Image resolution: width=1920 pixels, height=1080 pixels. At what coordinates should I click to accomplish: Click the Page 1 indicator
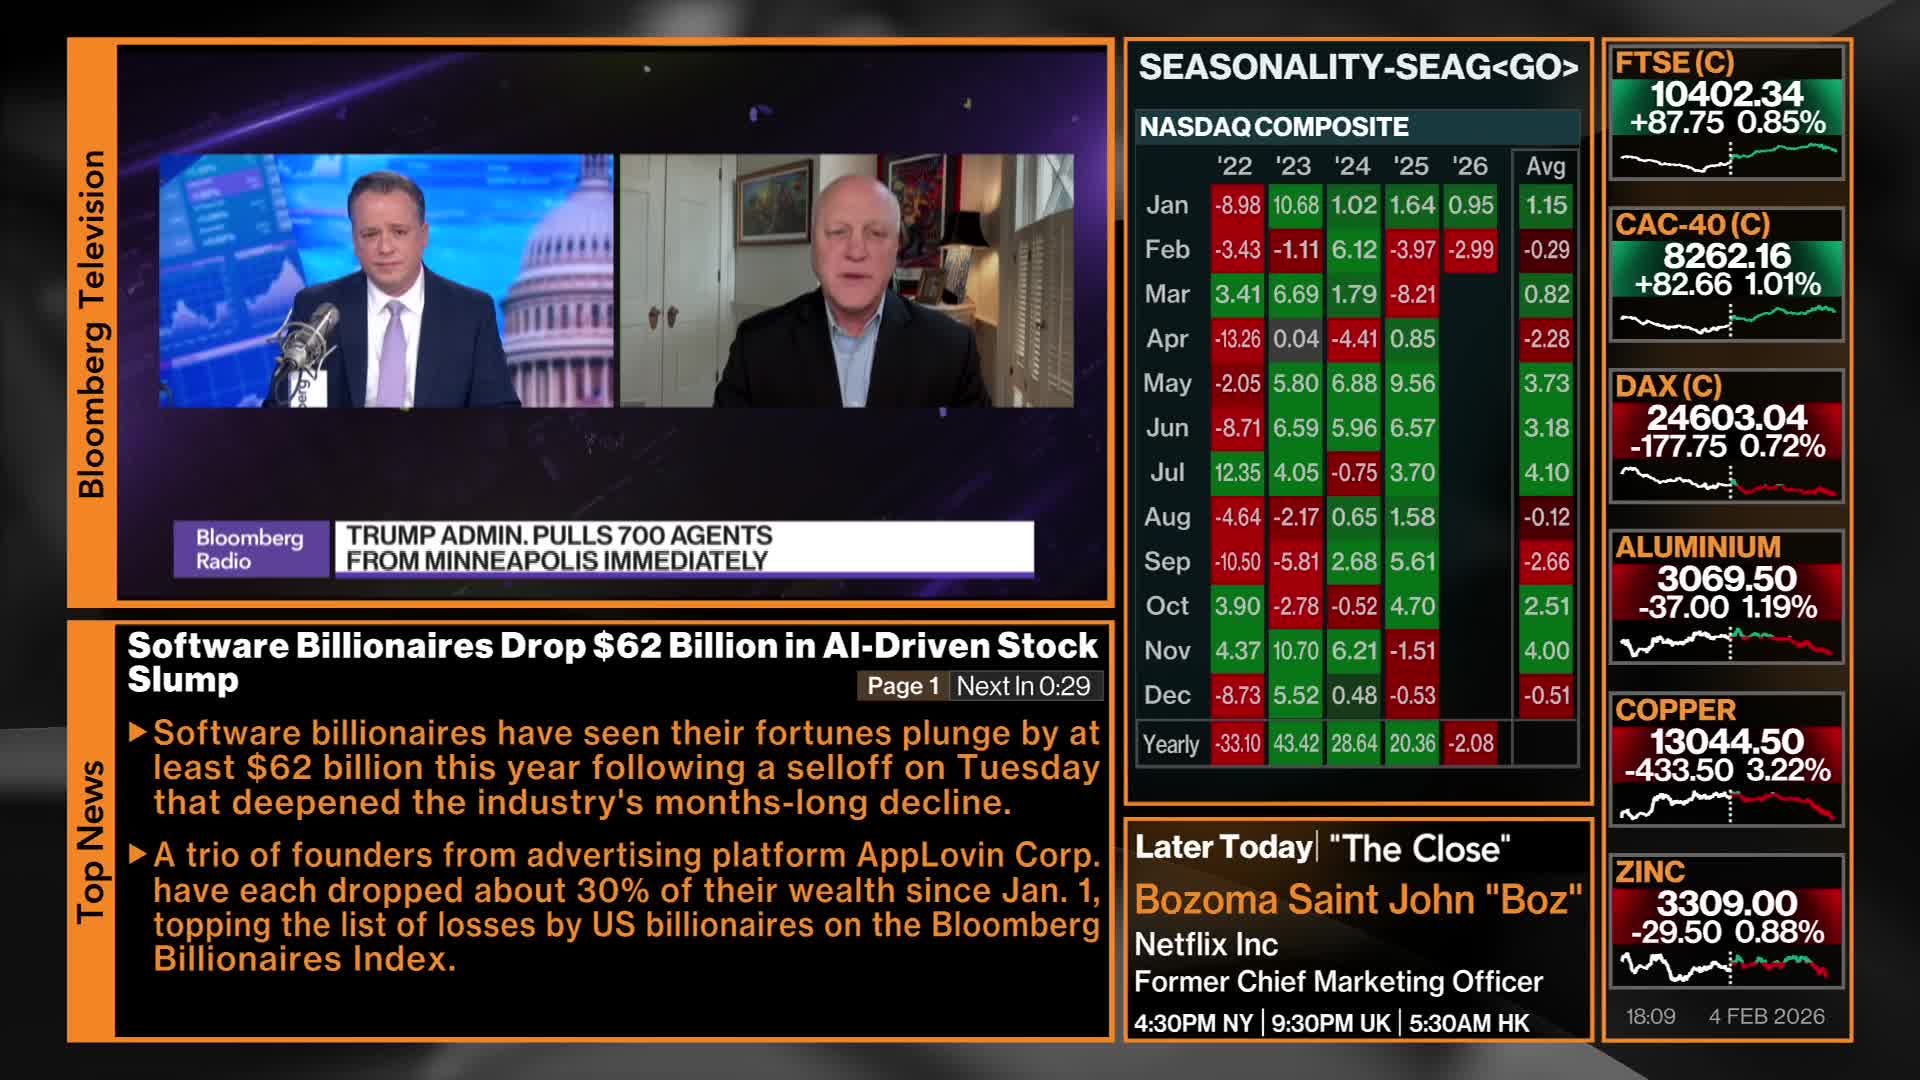click(902, 686)
